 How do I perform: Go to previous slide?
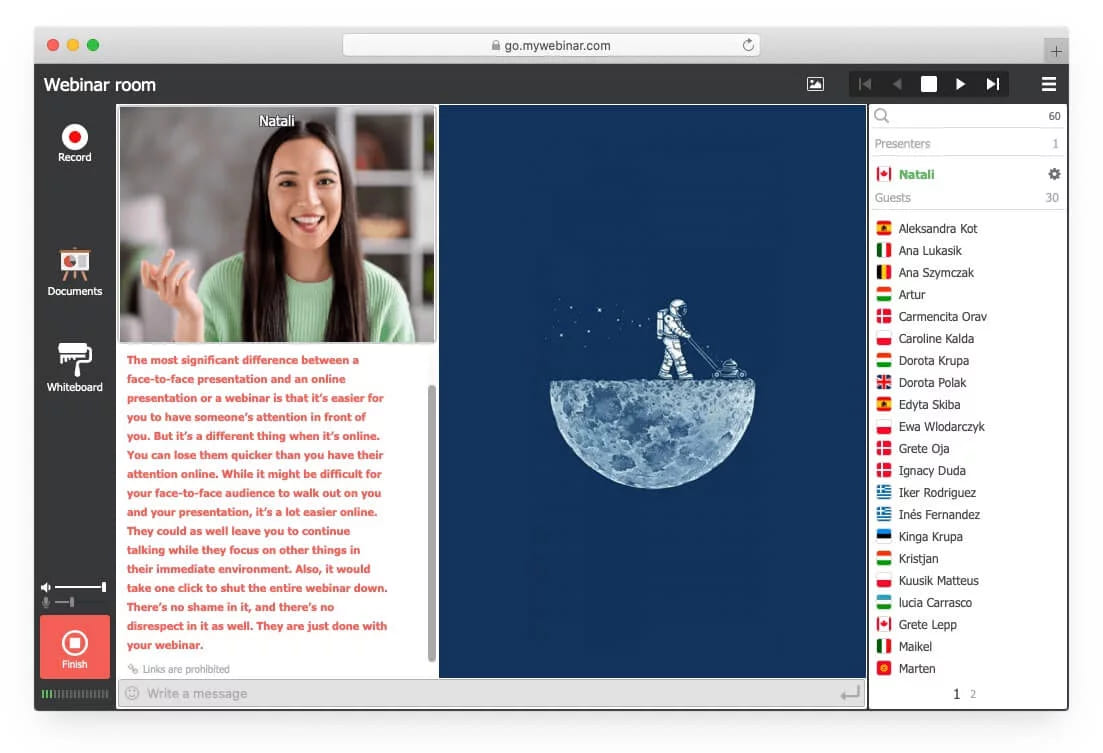pos(897,84)
